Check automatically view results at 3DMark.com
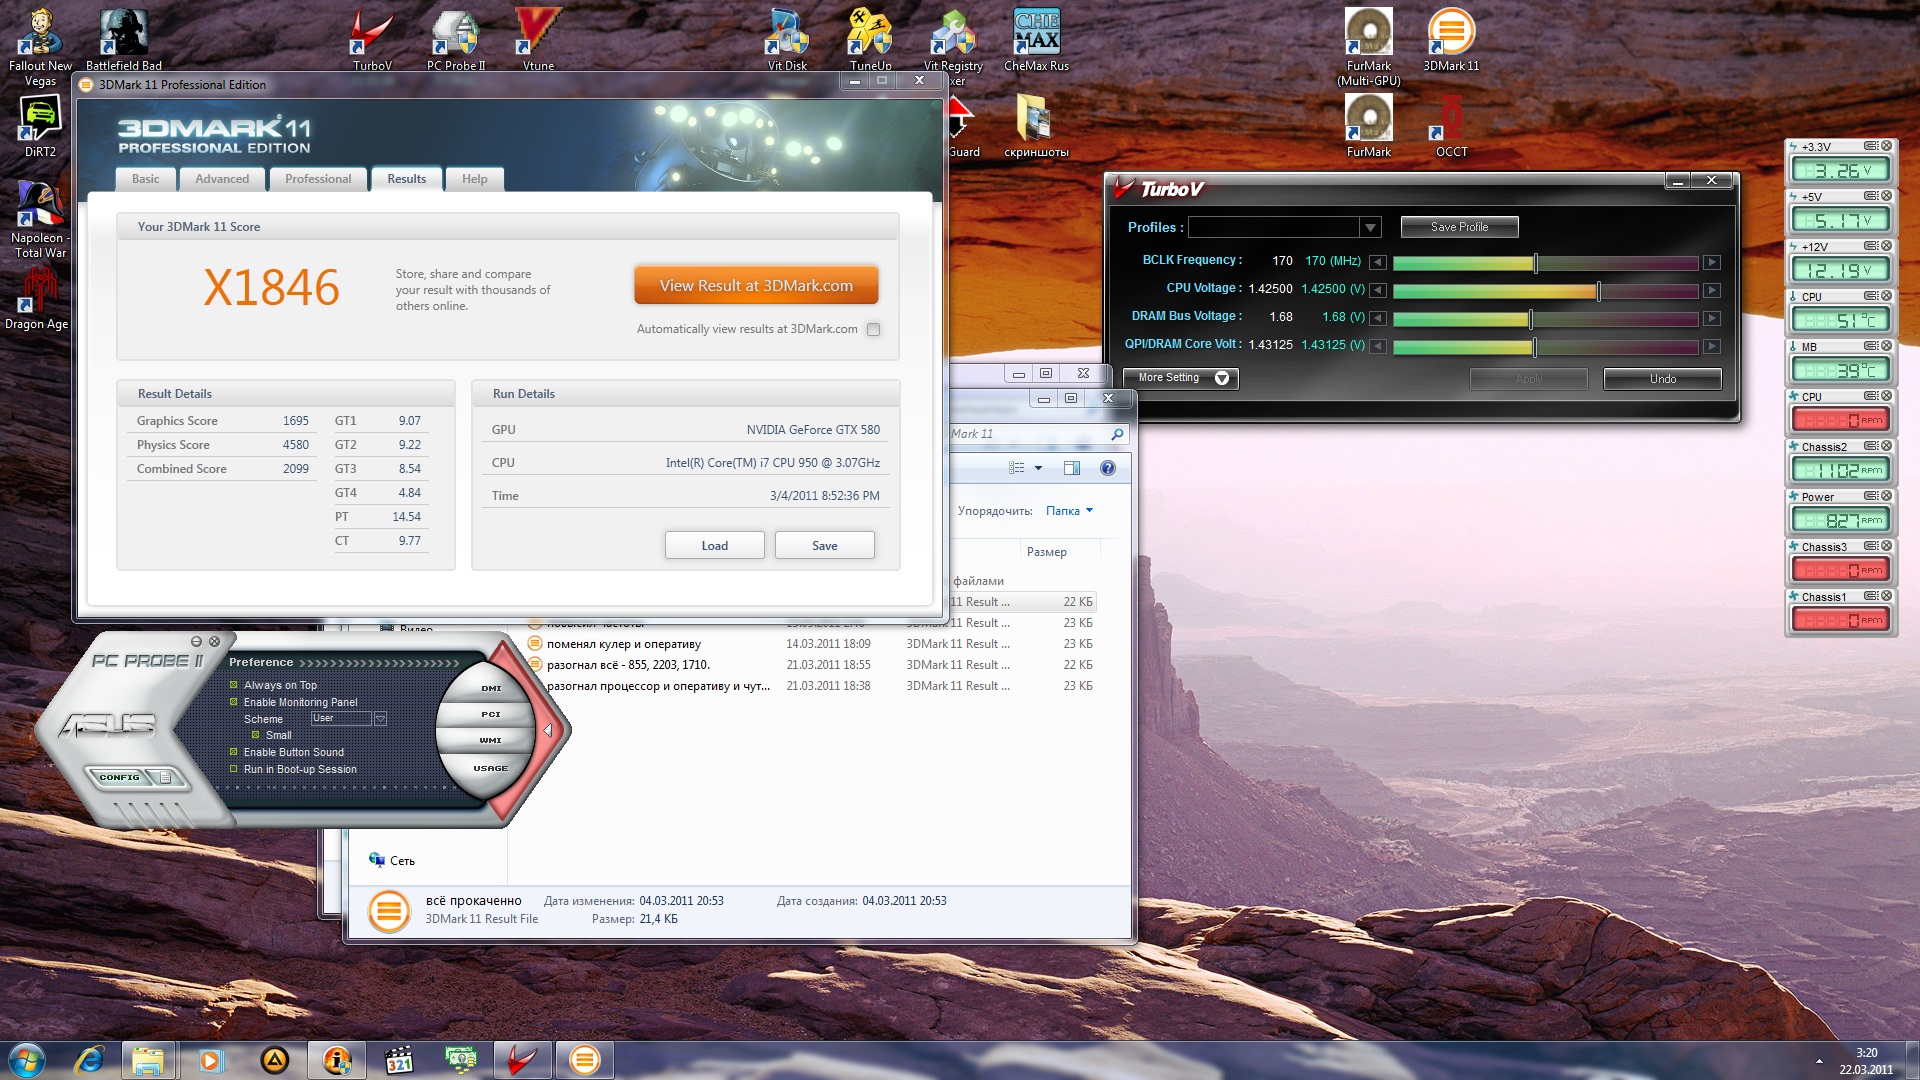This screenshot has width=1920, height=1080. pyautogui.click(x=873, y=329)
